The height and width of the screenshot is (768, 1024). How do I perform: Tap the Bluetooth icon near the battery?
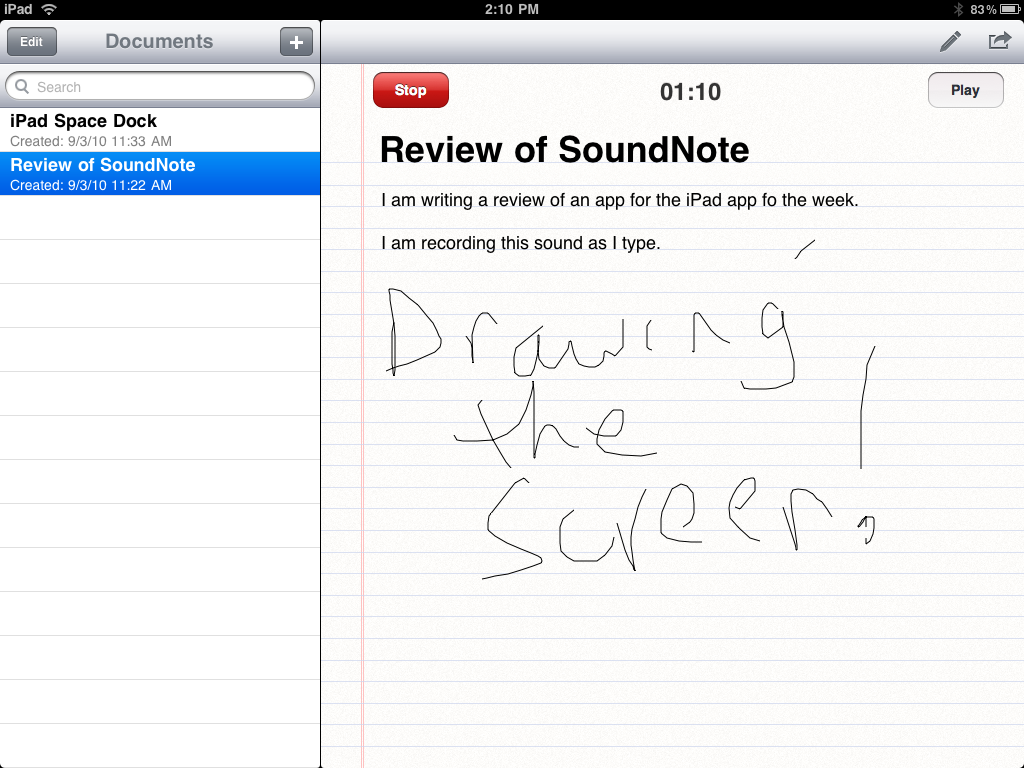[956, 9]
